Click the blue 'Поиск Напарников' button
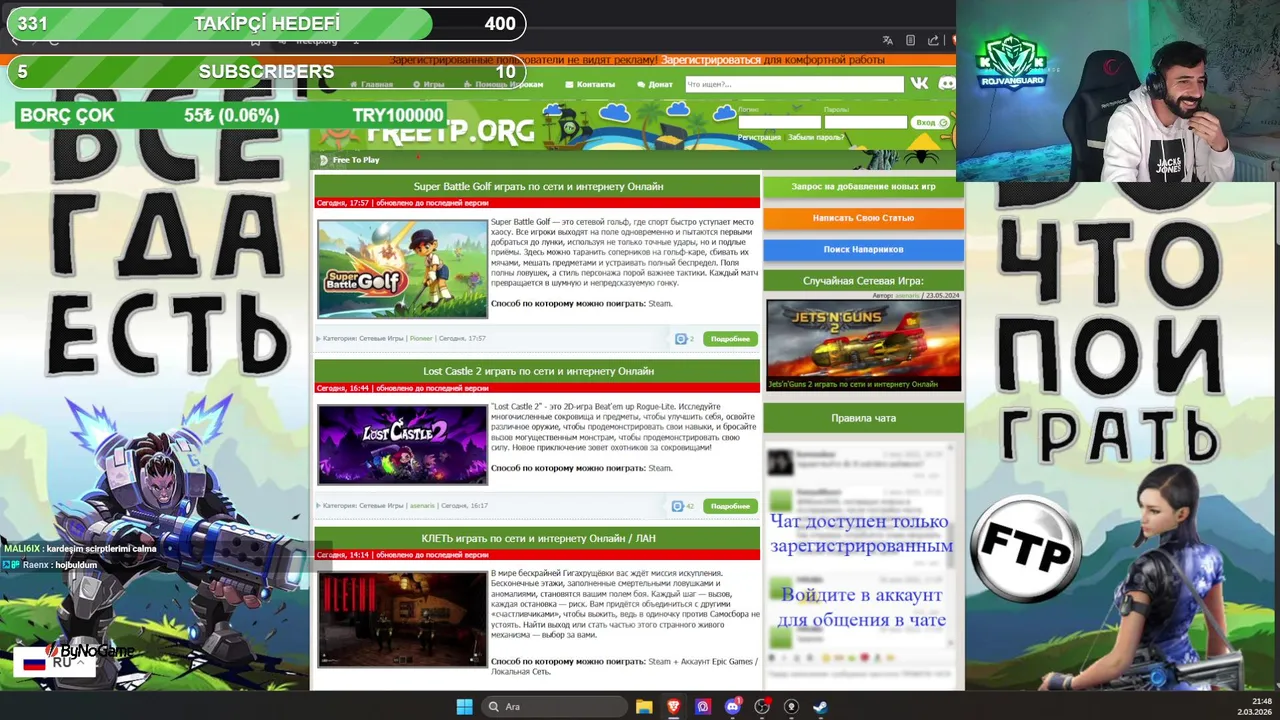This screenshot has width=1280, height=720. pos(863,249)
